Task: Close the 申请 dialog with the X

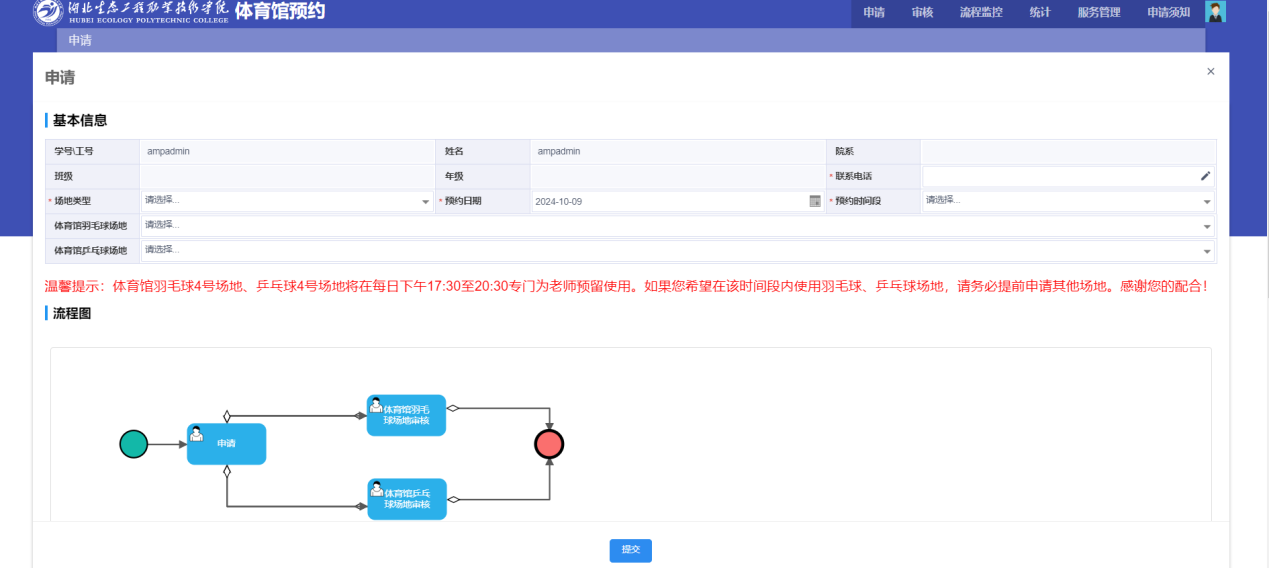Action: [1210, 72]
